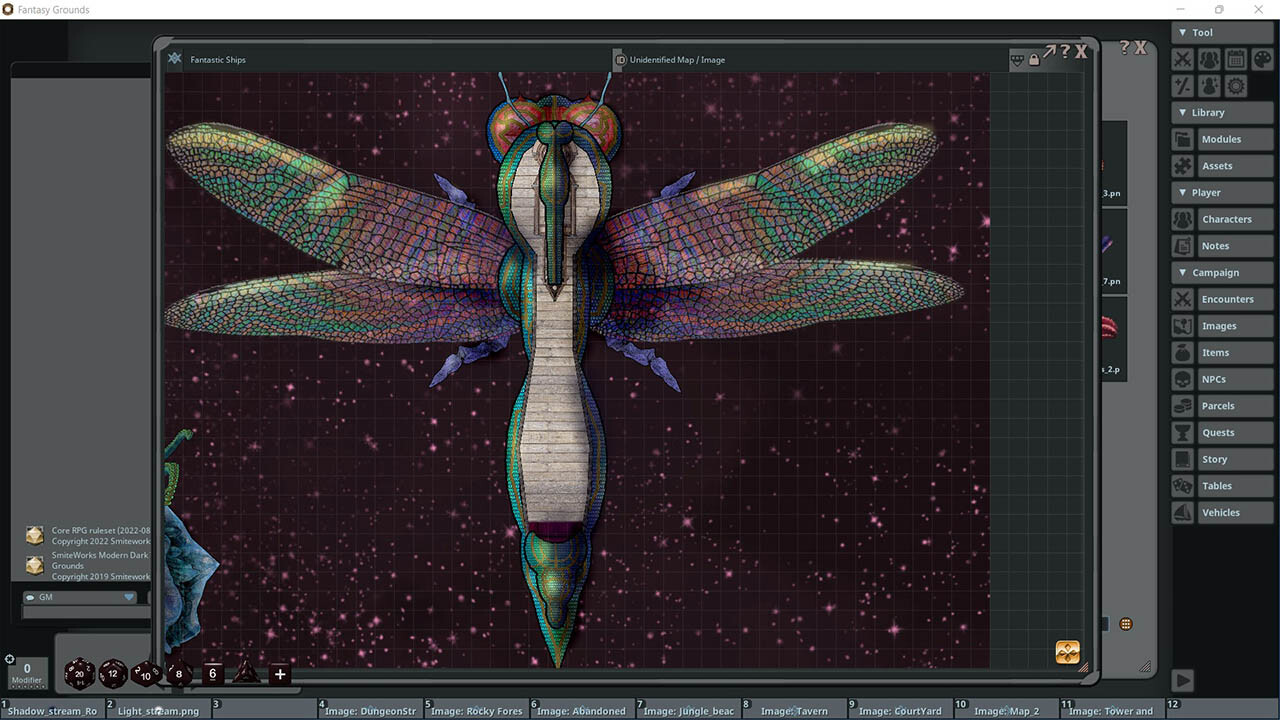Open the Combat Tracker crossed-swords icon
Screen dimensions: 1280x720
(1182, 58)
